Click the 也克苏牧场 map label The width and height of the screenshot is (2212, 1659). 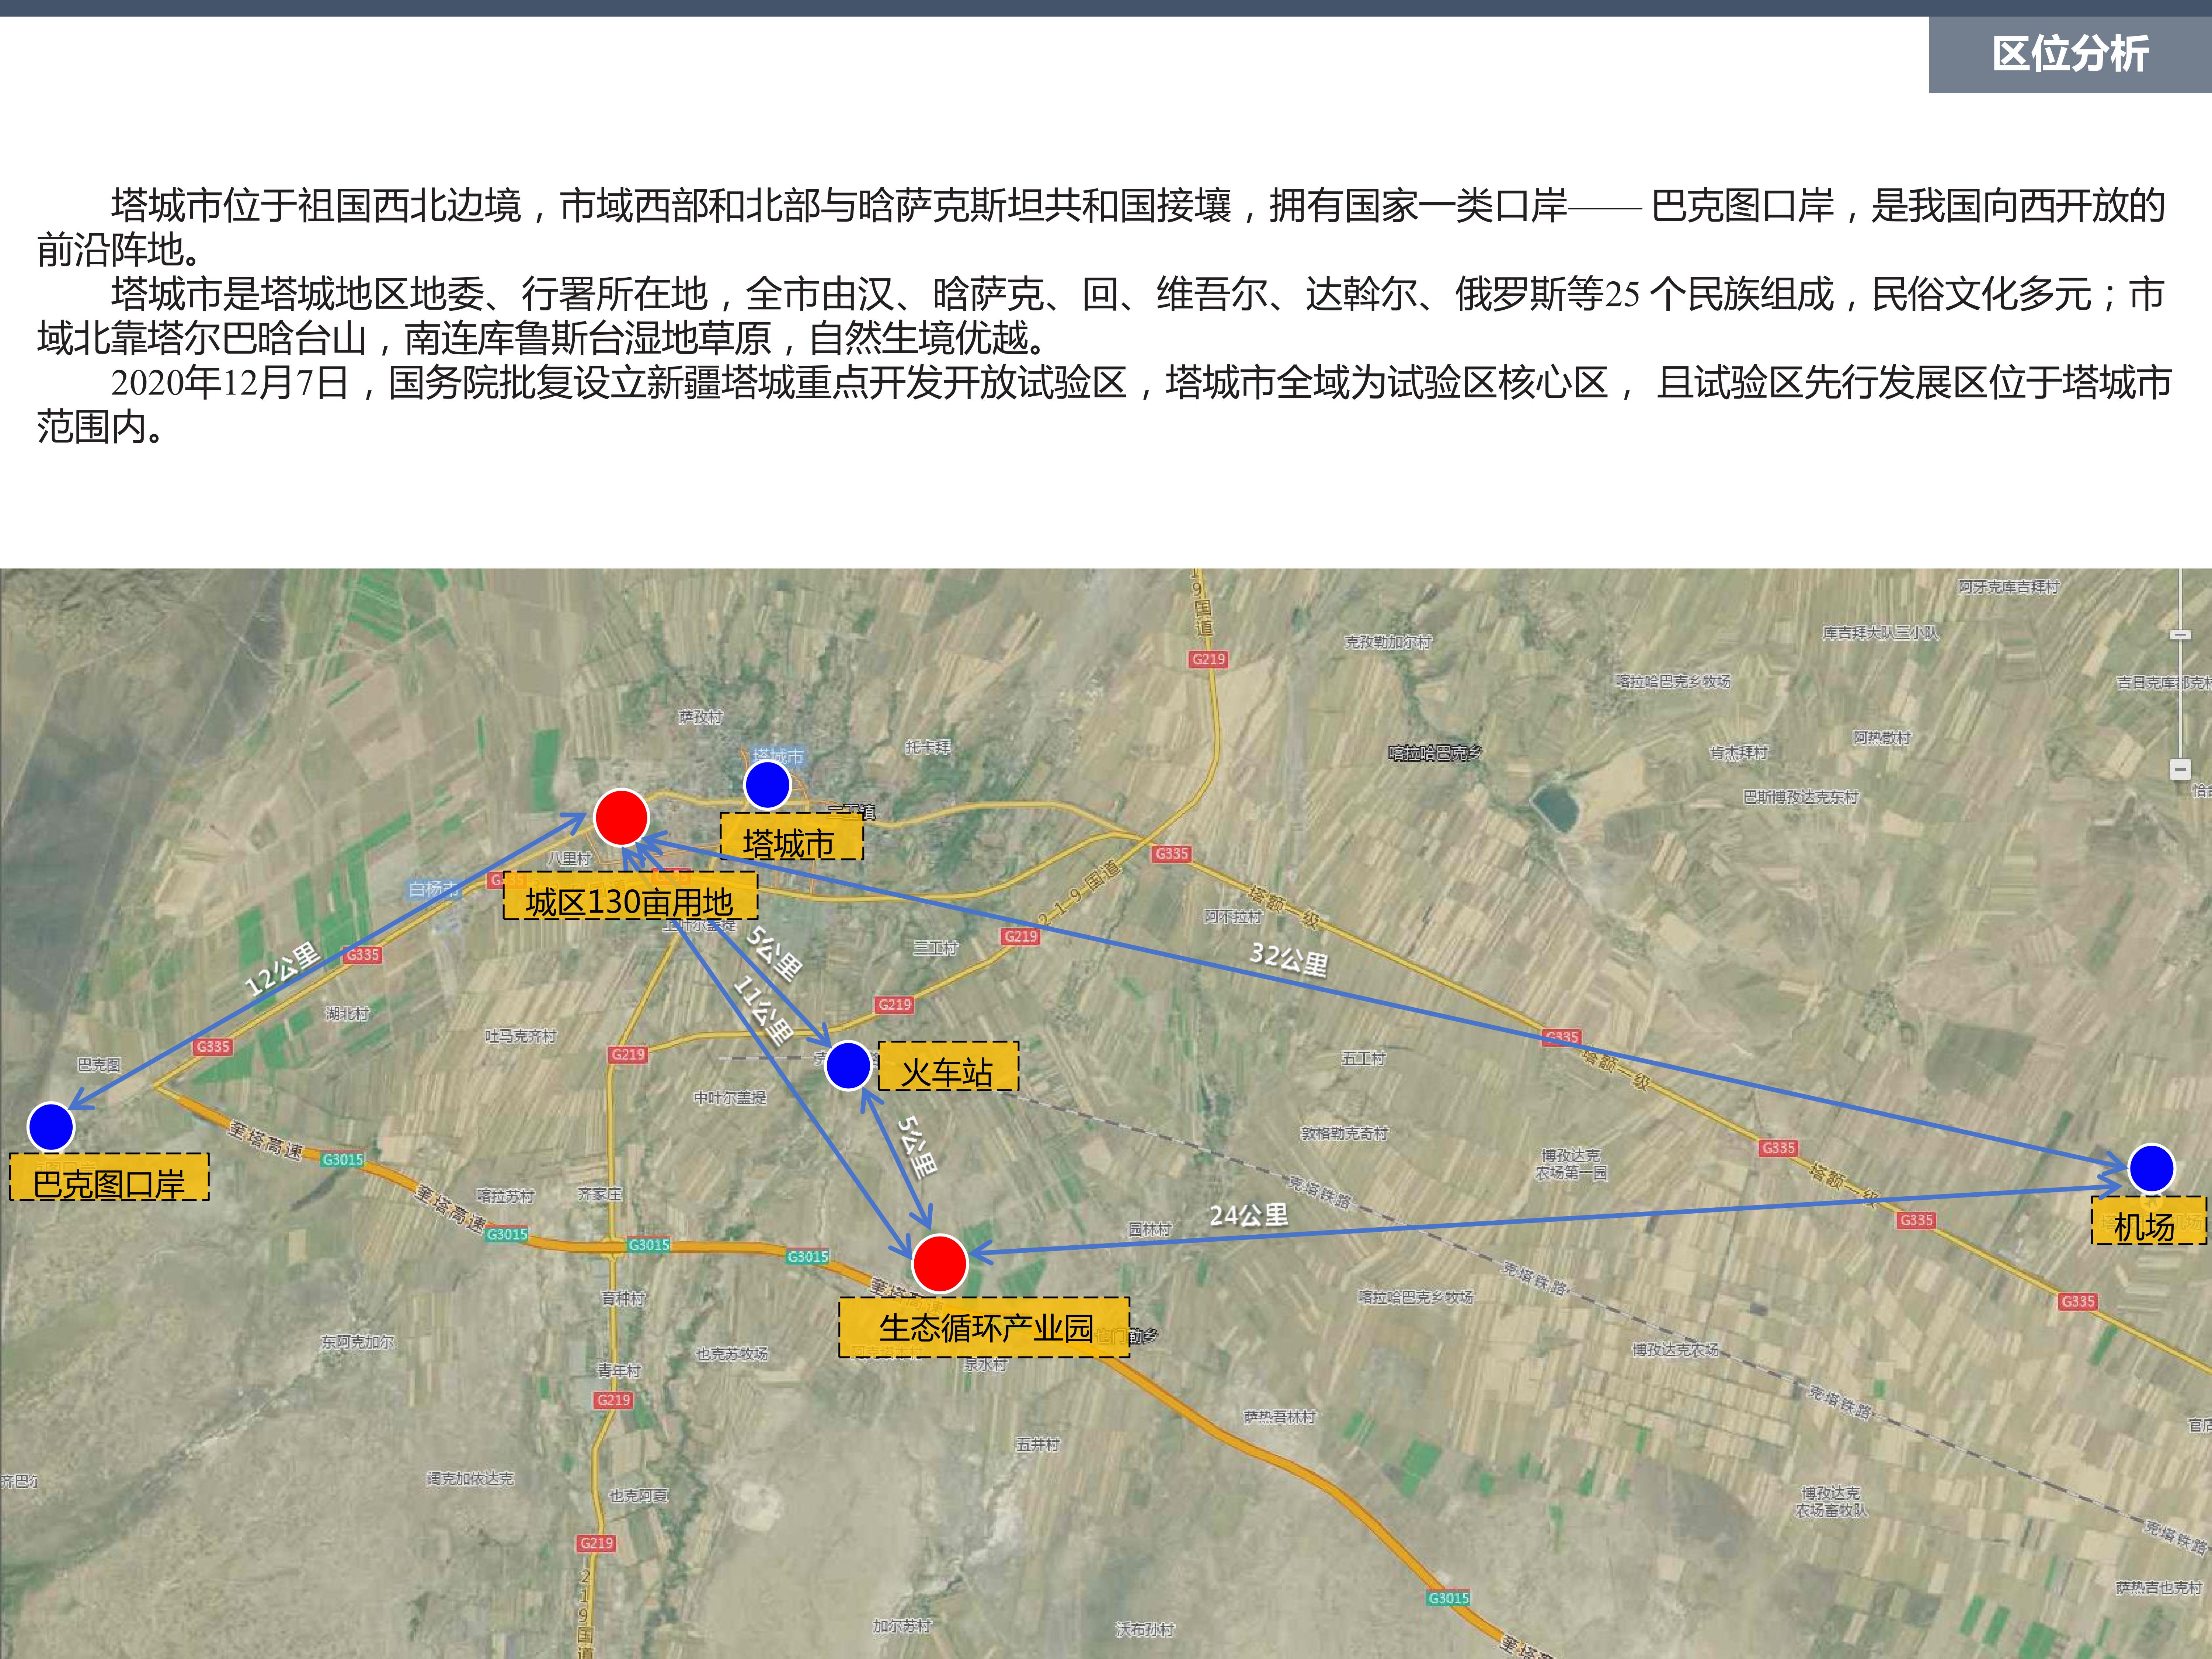click(x=732, y=1354)
